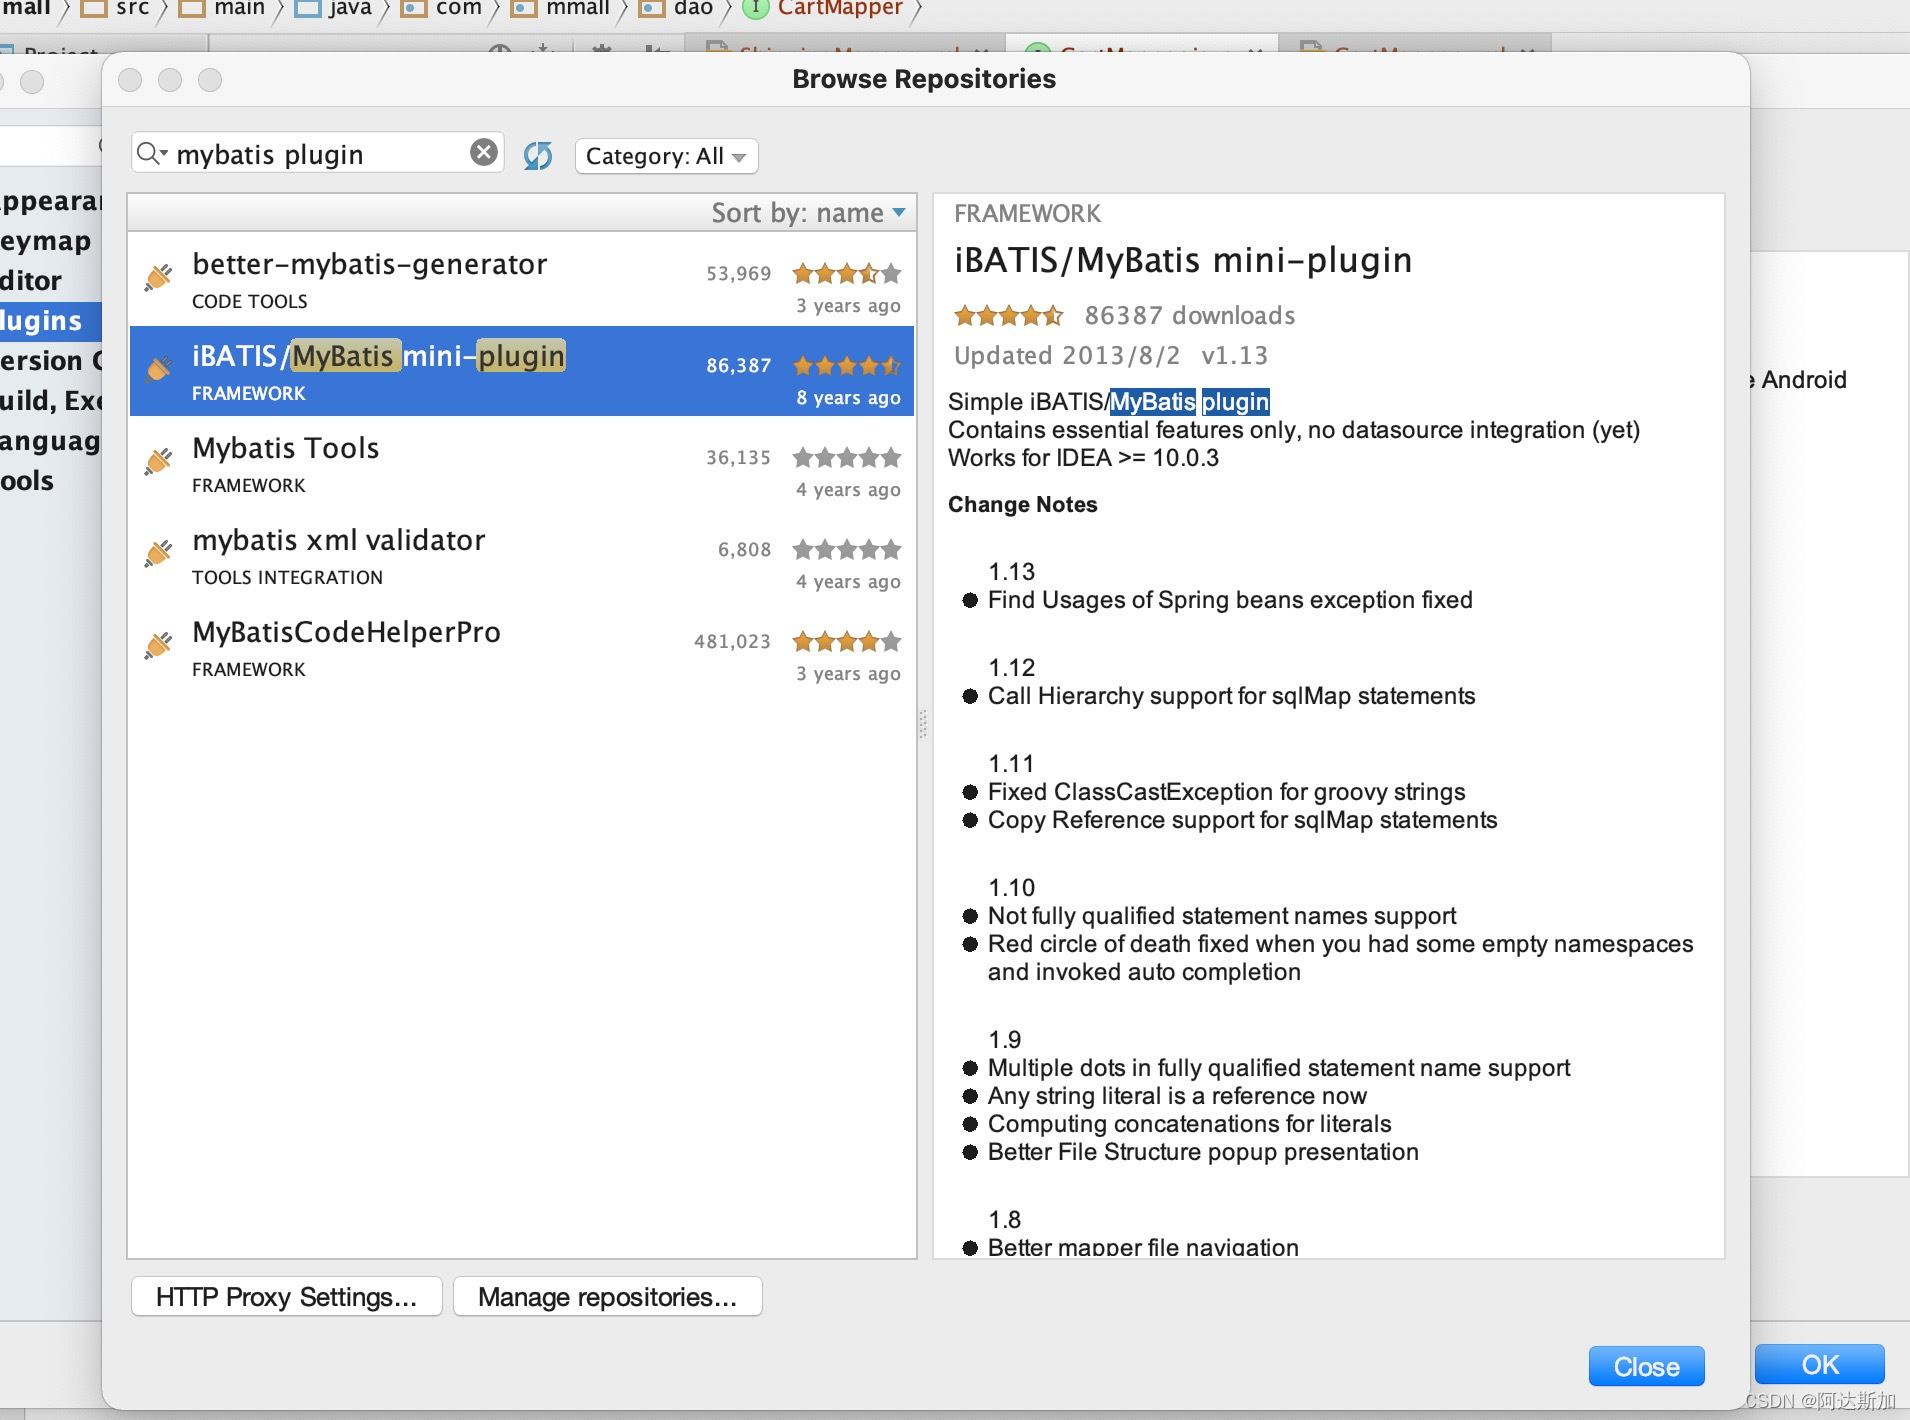Select Build, Execution settings in sidebar
Image resolution: width=1910 pixels, height=1420 pixels.
(x=50, y=401)
